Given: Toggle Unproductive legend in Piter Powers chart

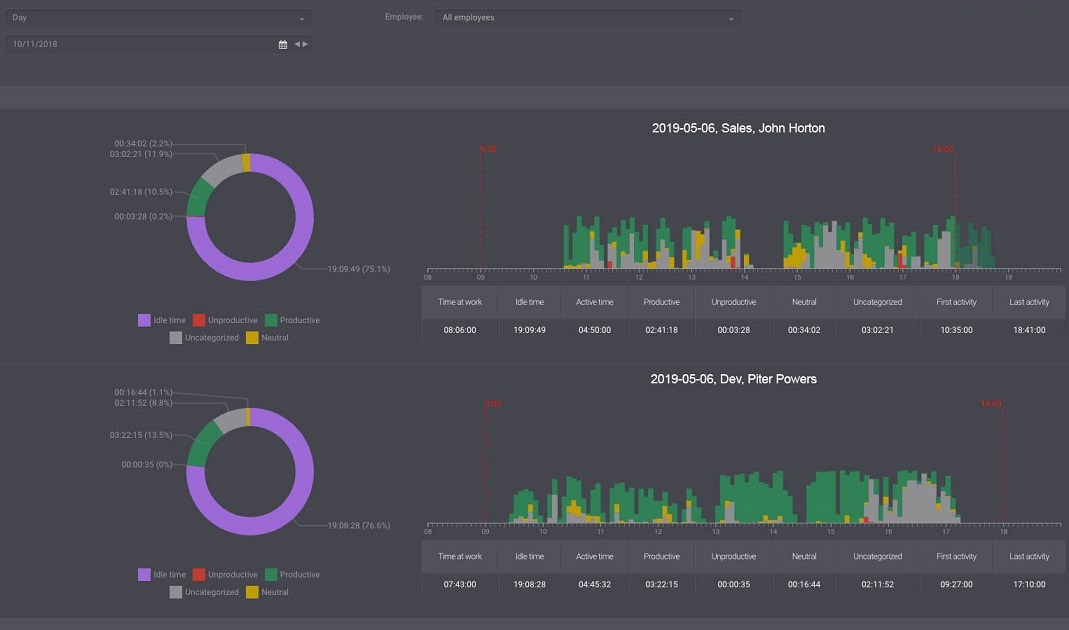Looking at the screenshot, I should click(x=225, y=574).
